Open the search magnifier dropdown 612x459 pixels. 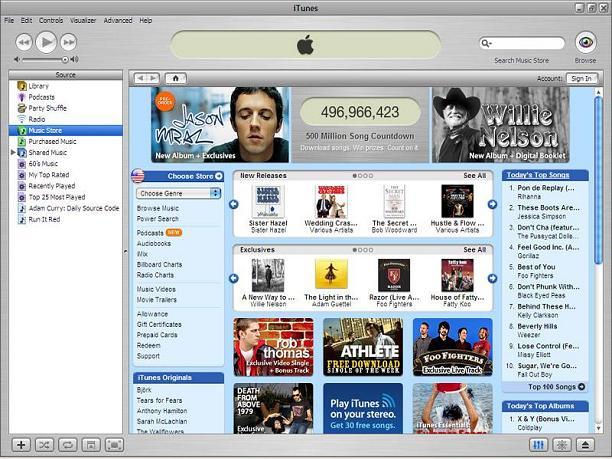coord(487,43)
